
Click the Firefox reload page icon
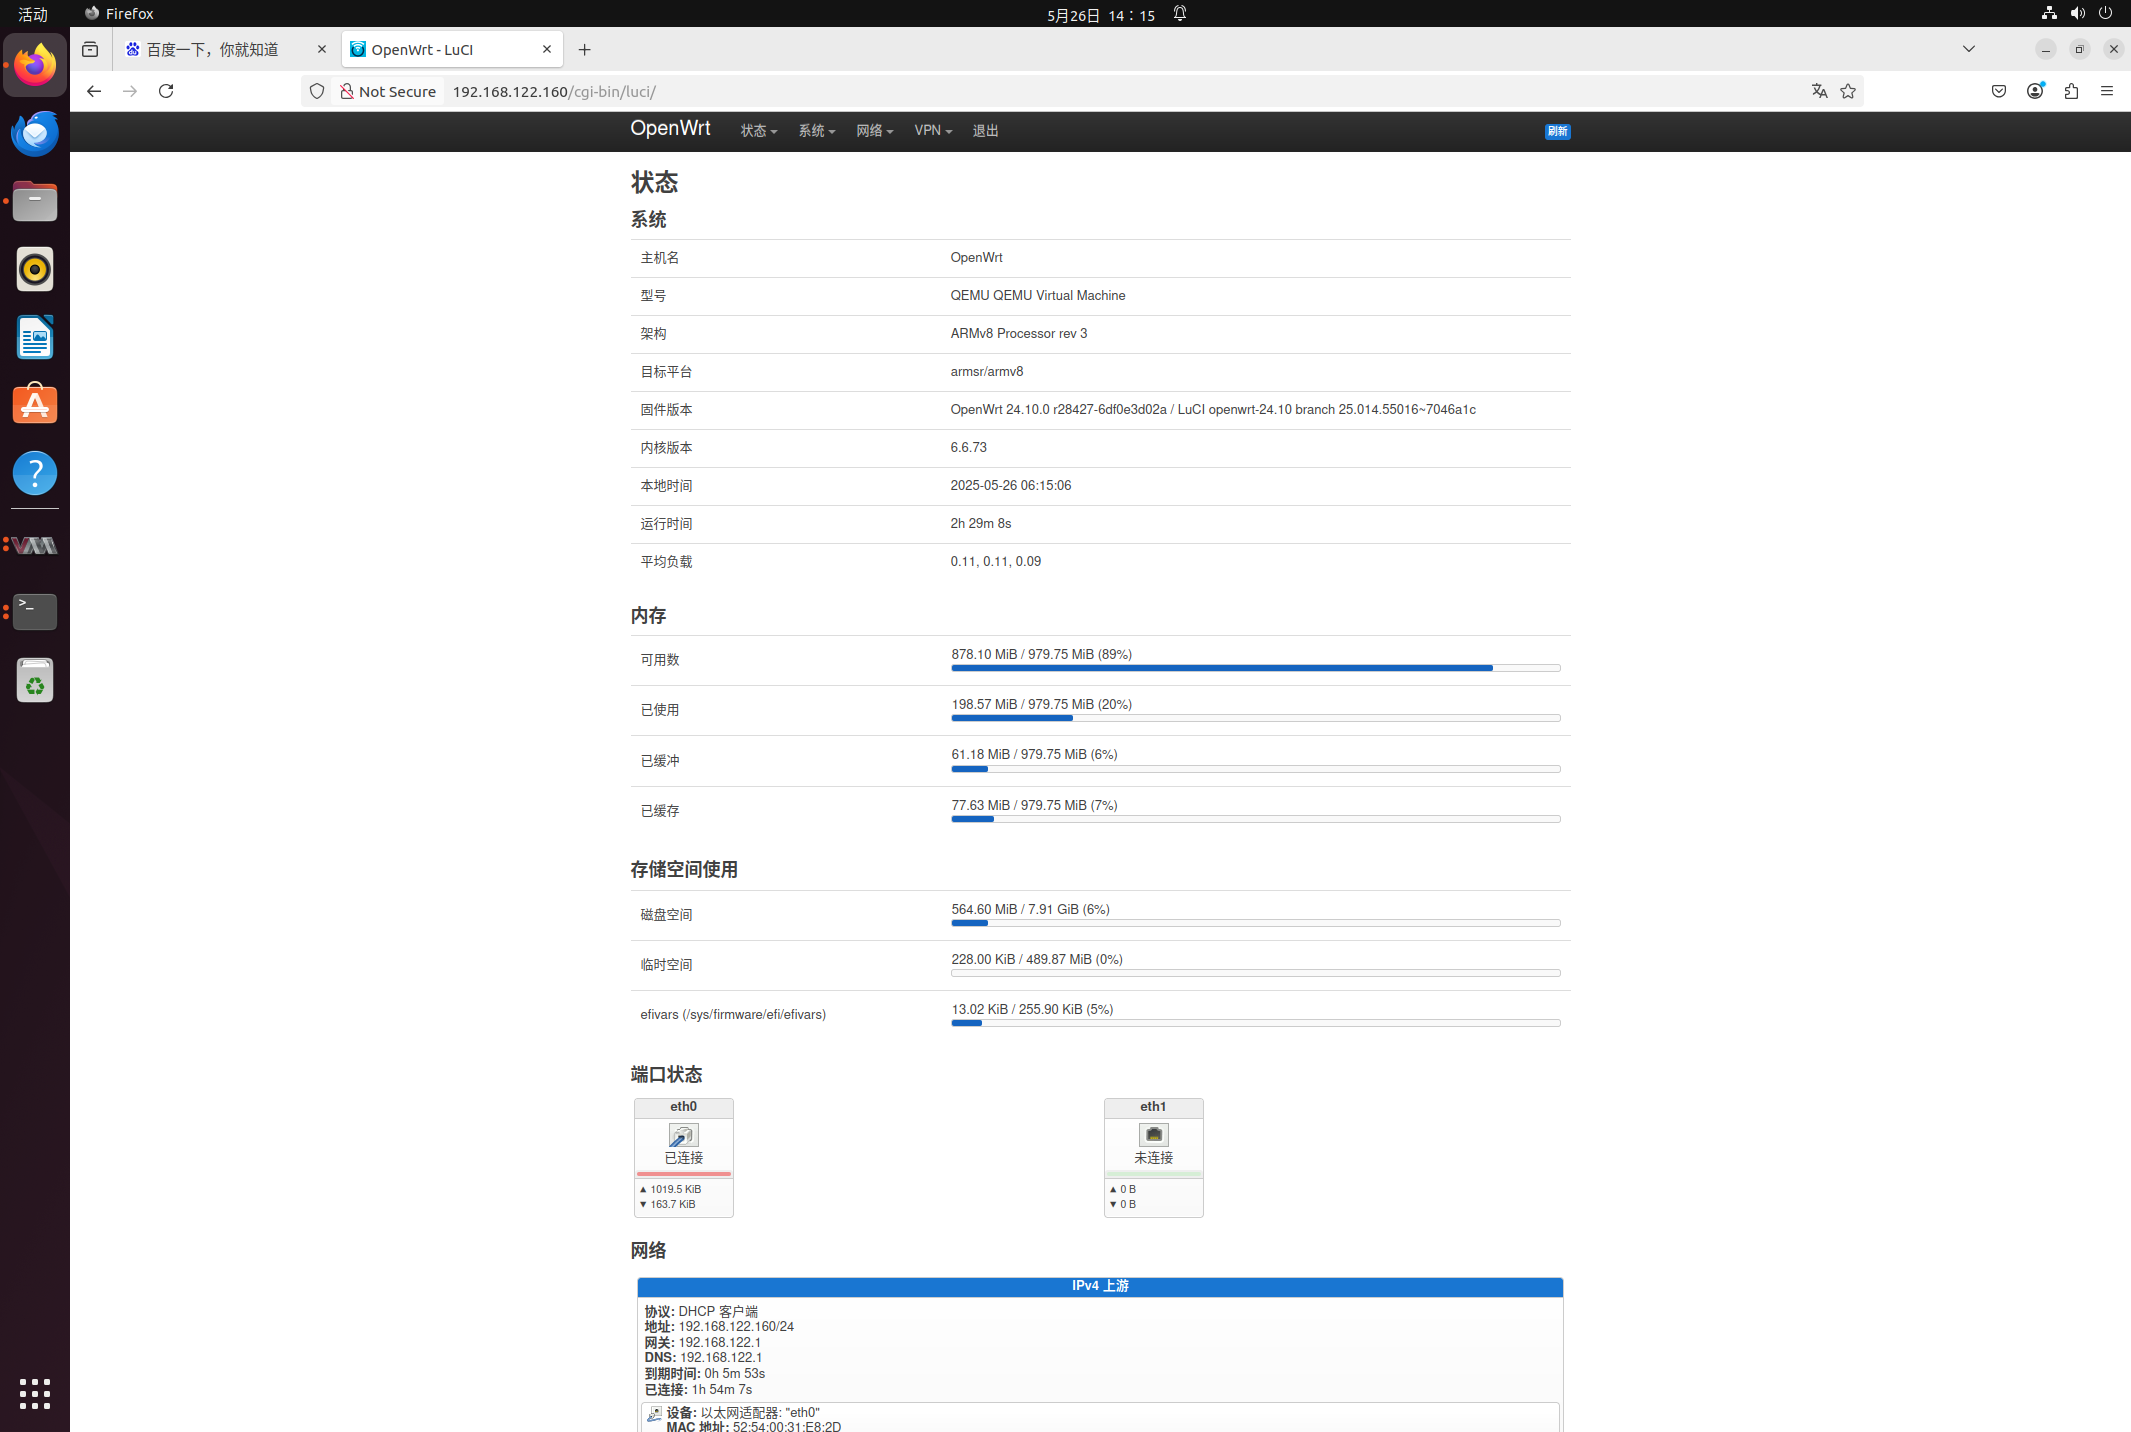pos(166,91)
